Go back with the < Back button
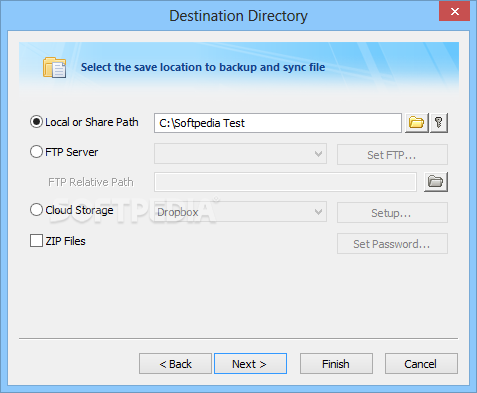 pos(175,364)
